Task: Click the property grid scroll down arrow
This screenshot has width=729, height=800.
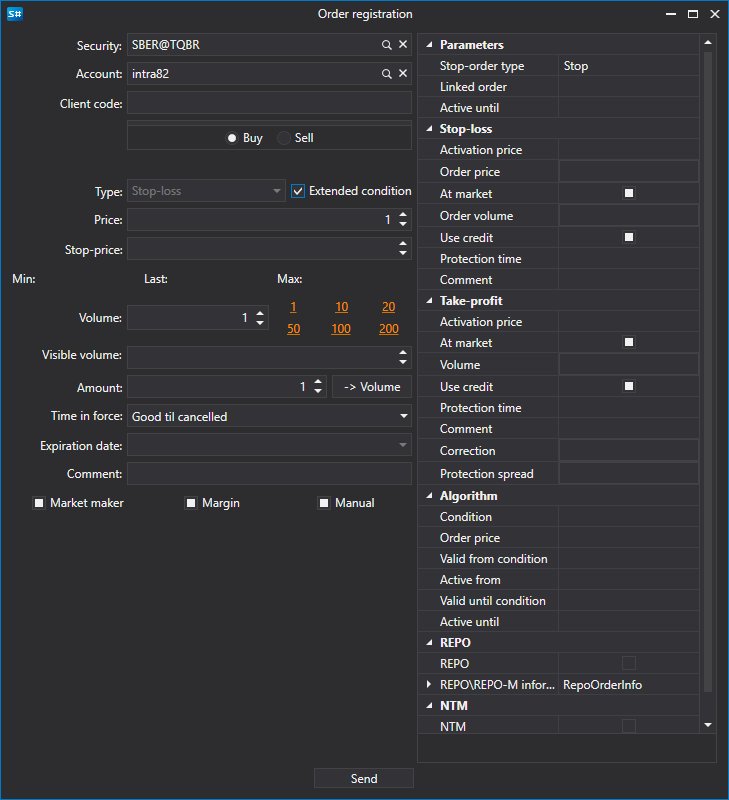Action: pos(708,725)
